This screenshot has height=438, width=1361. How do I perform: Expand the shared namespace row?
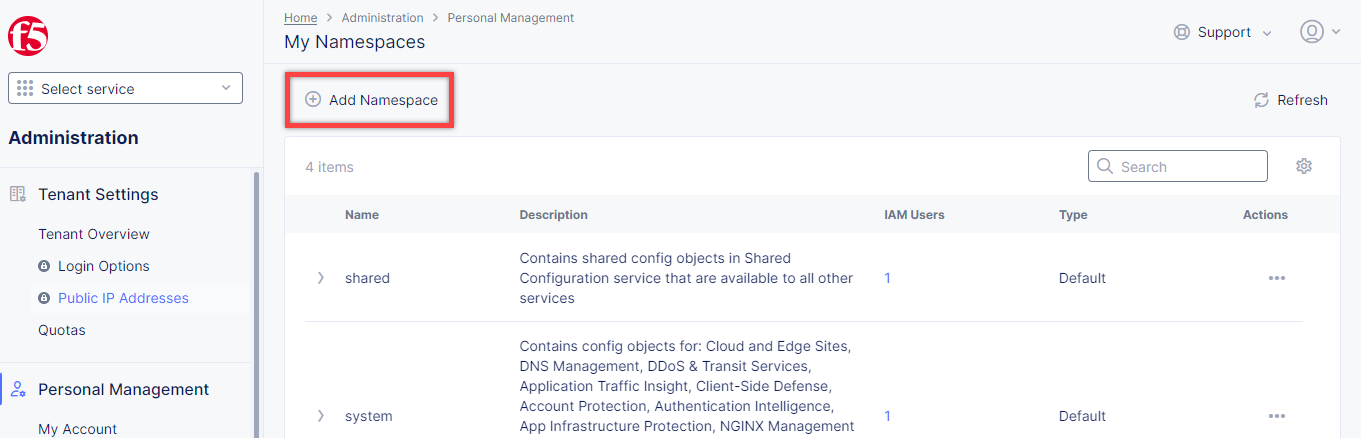[x=321, y=278]
